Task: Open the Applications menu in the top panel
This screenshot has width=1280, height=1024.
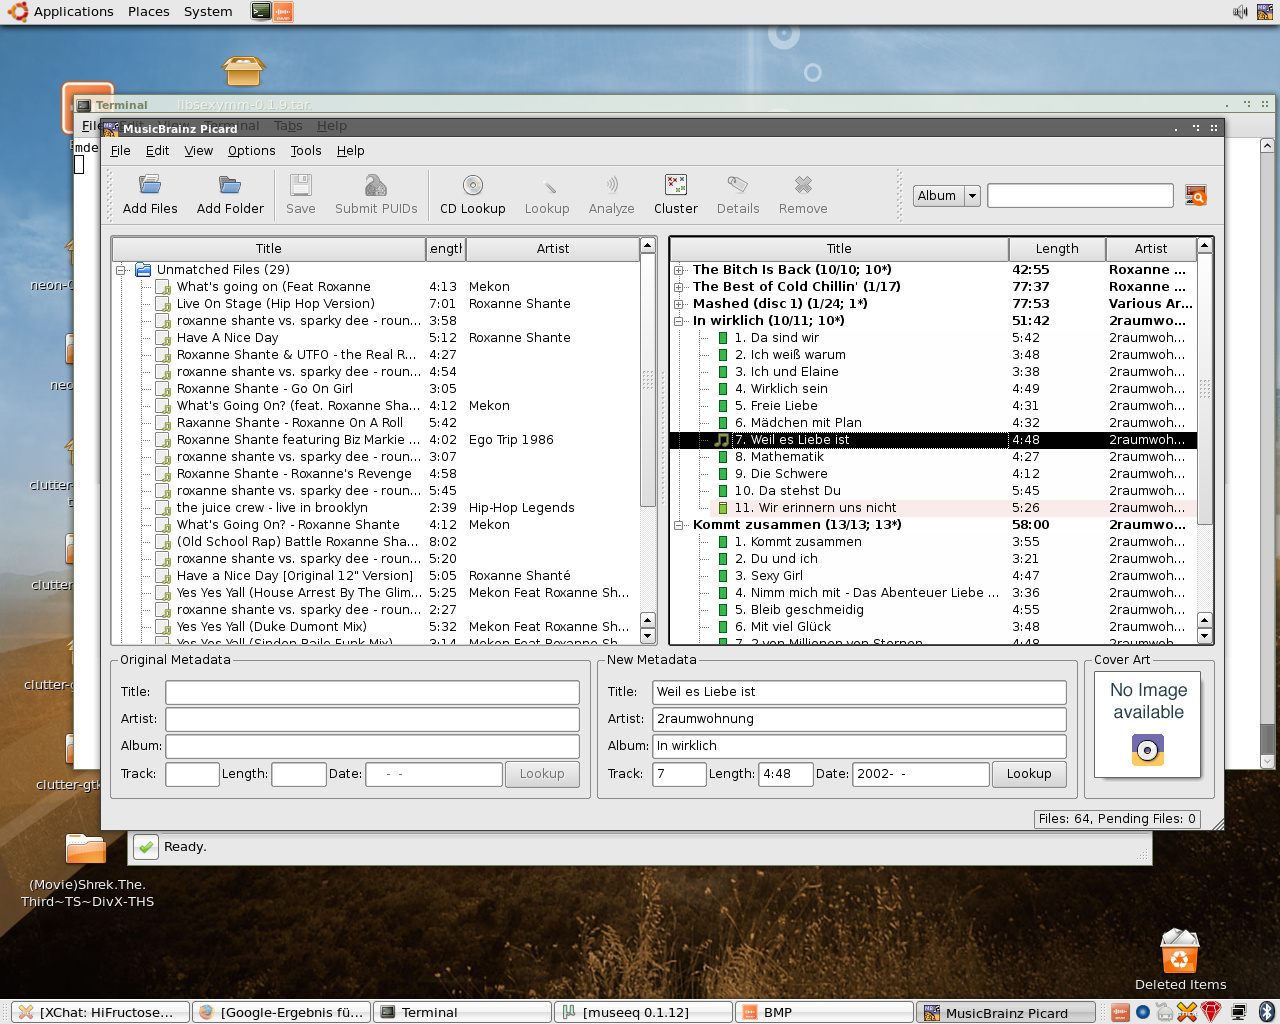Action: click(x=73, y=12)
